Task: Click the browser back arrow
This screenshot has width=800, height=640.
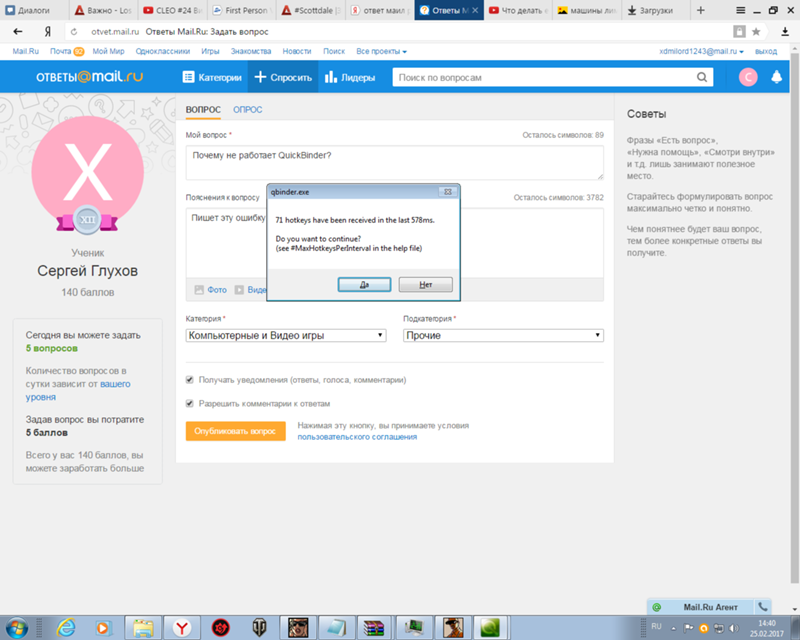Action: tap(18, 32)
